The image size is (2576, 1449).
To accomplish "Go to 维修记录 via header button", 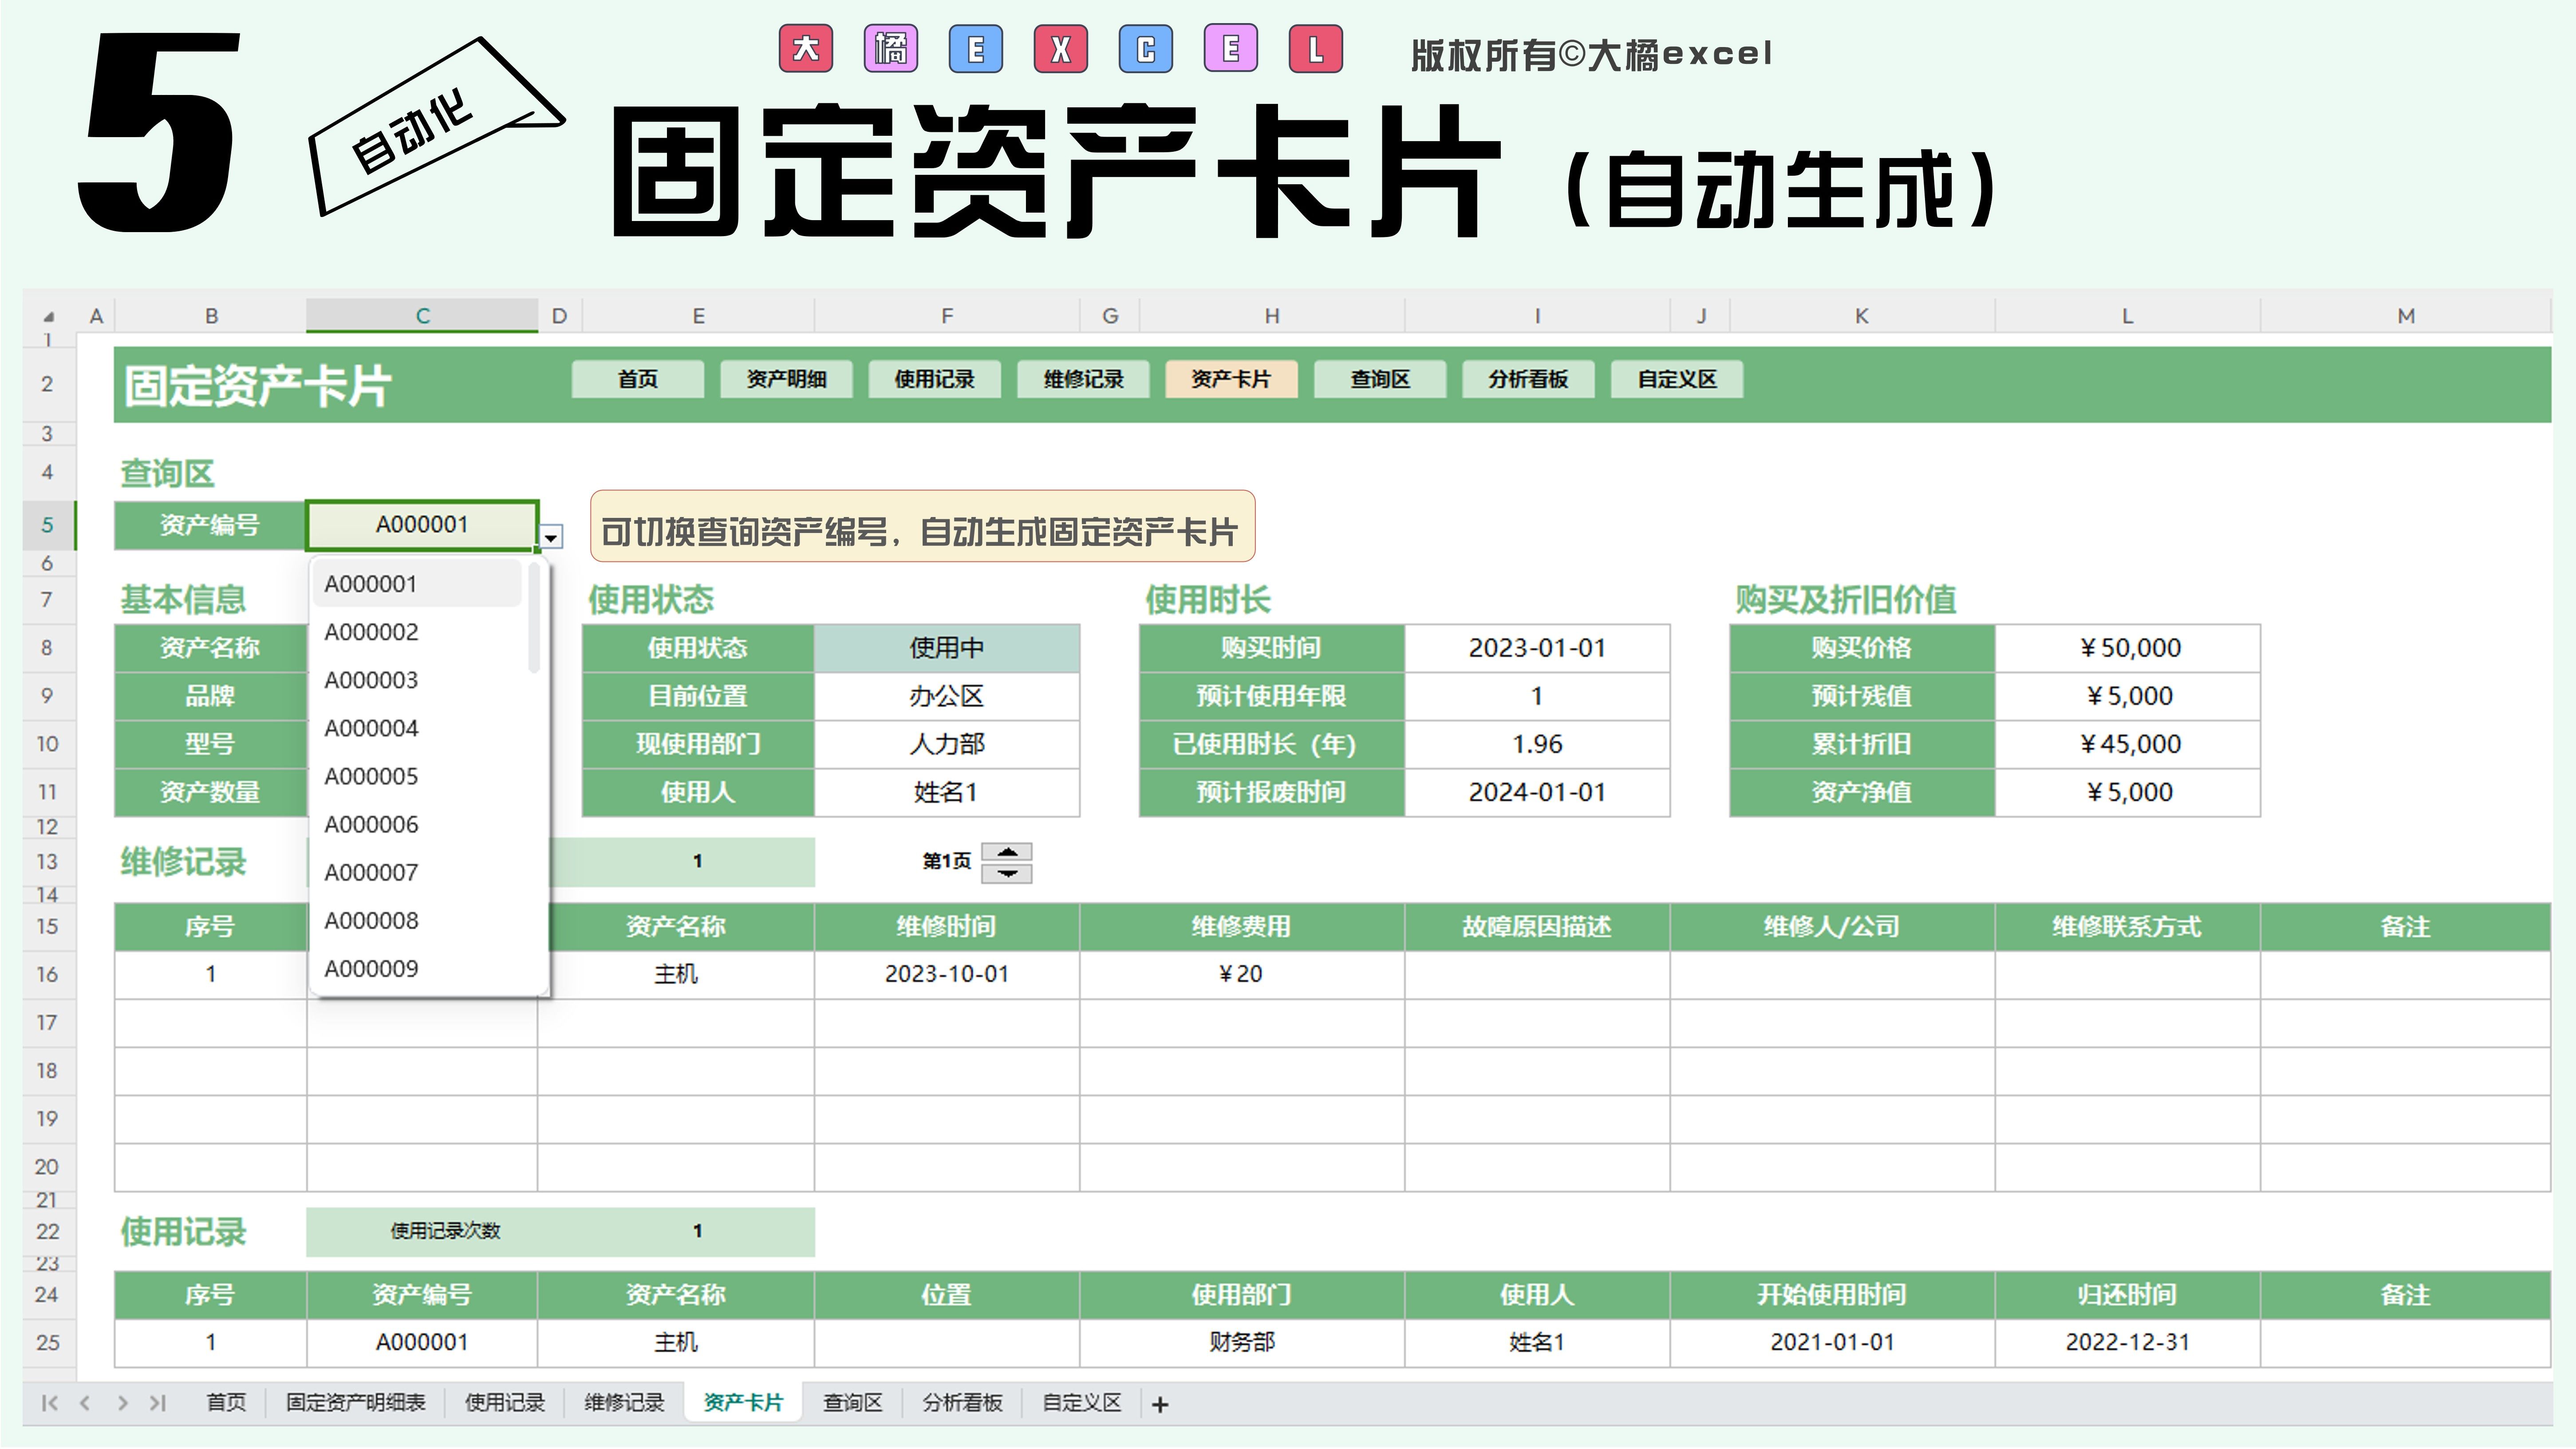I will [x=1083, y=380].
